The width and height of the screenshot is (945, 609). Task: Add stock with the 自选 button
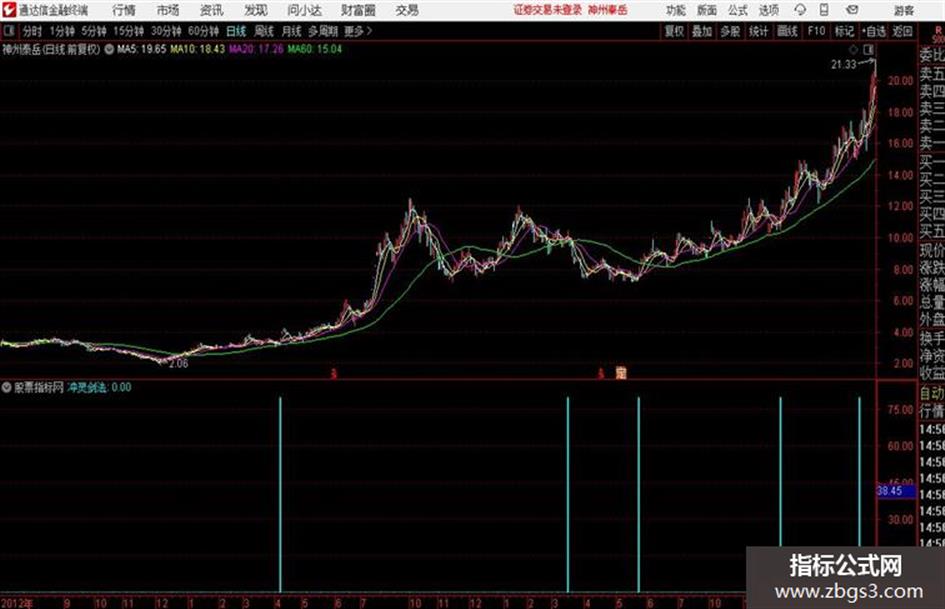pos(874,31)
